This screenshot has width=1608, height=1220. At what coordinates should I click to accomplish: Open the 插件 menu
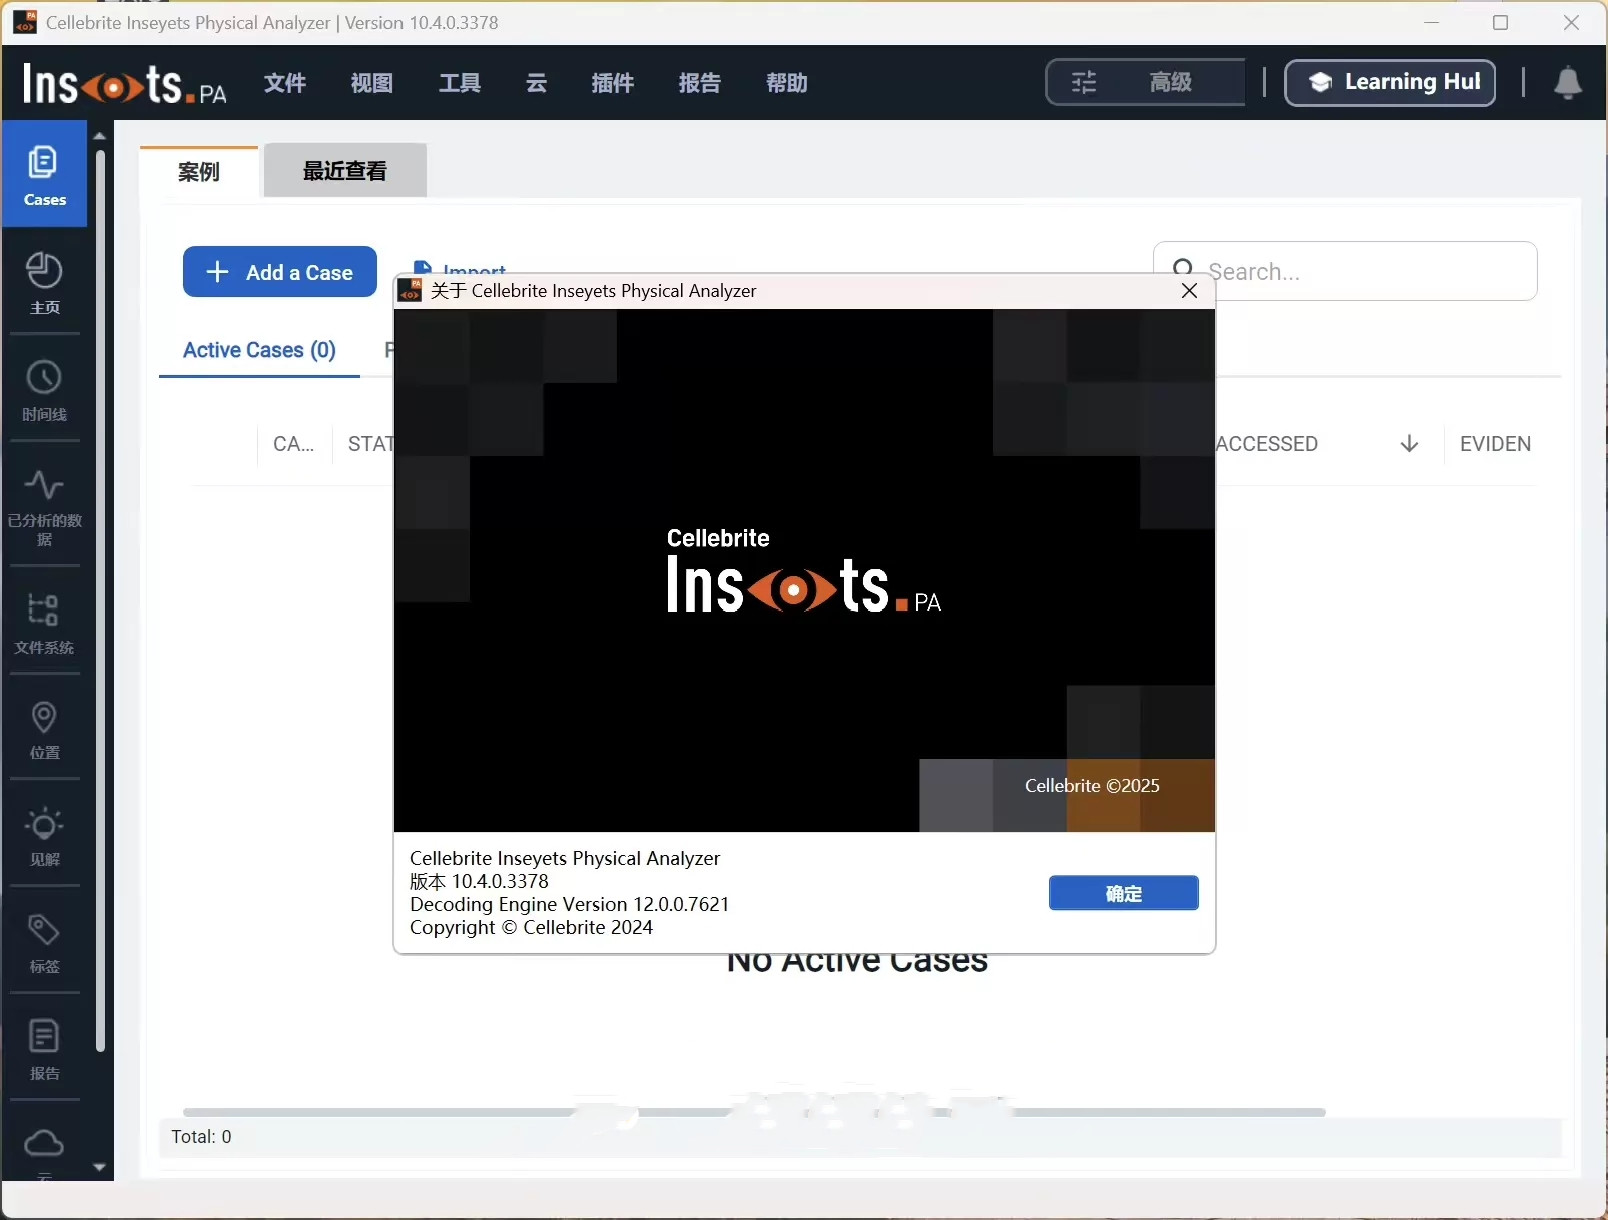coord(612,83)
